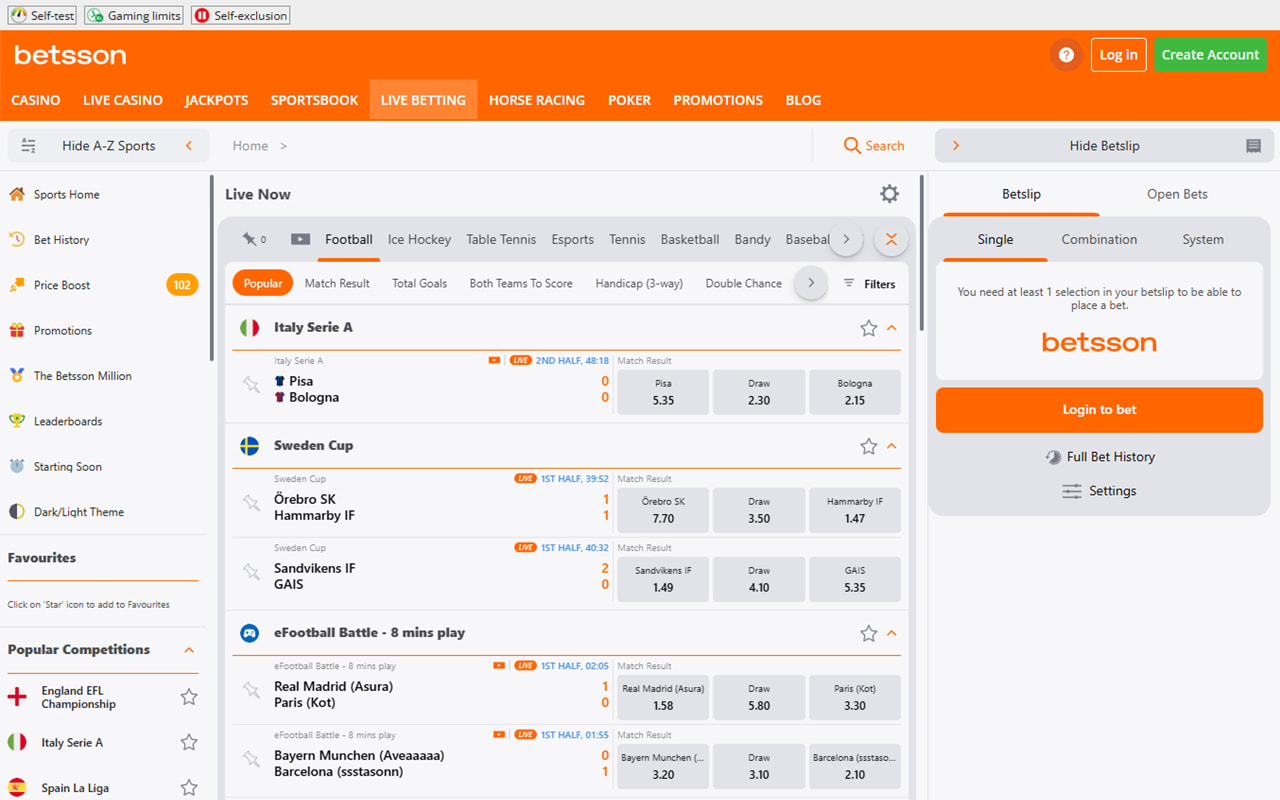1280x800 pixels.
Task: Click eFootball Battle gamepad icon
Action: coord(250,633)
